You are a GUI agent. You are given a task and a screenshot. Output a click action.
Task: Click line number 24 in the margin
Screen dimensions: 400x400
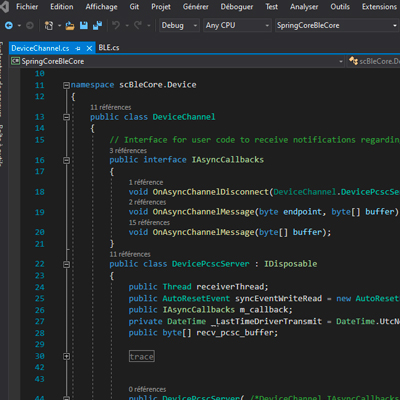[40, 287]
